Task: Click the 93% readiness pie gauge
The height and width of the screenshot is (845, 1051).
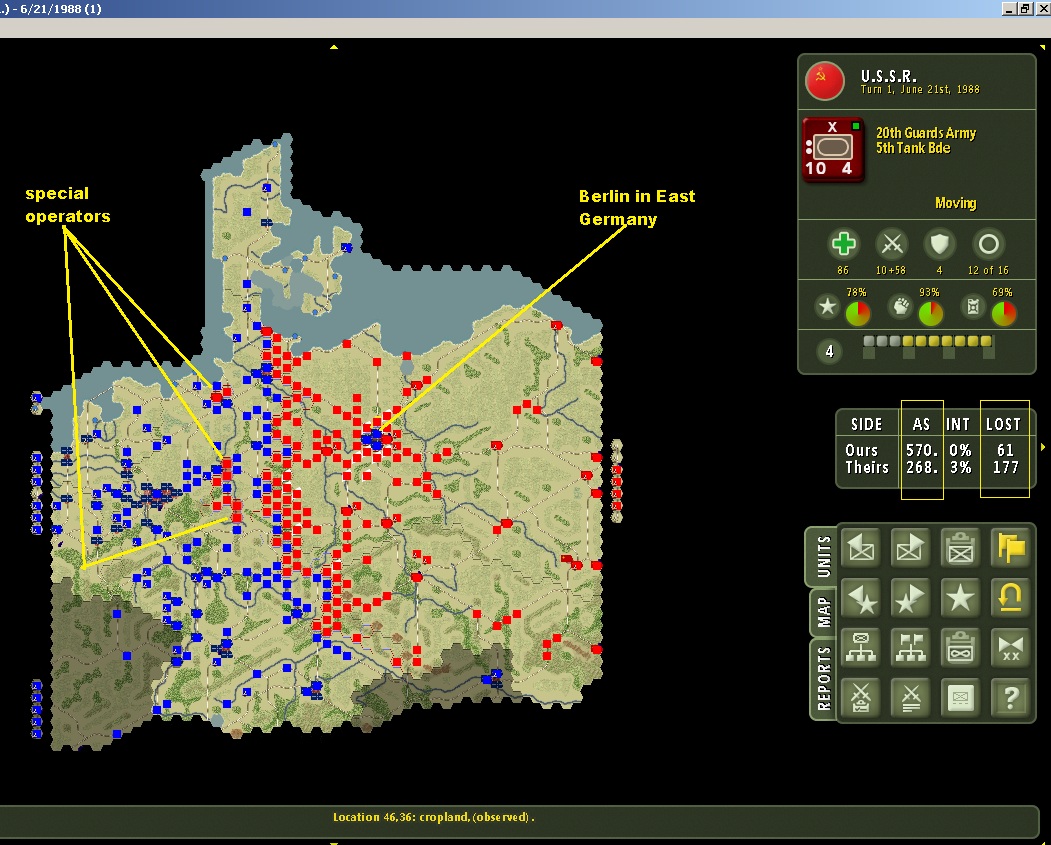Action: [x=930, y=314]
